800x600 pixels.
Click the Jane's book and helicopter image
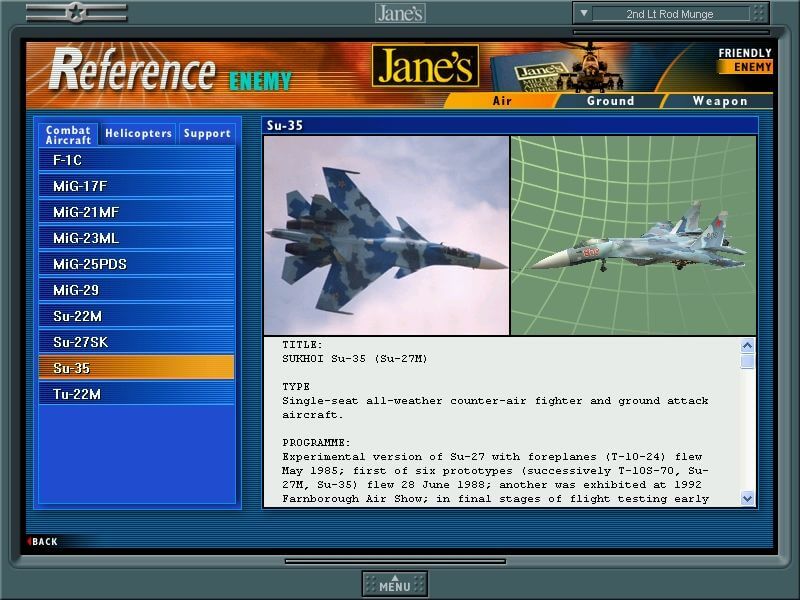pos(556,67)
